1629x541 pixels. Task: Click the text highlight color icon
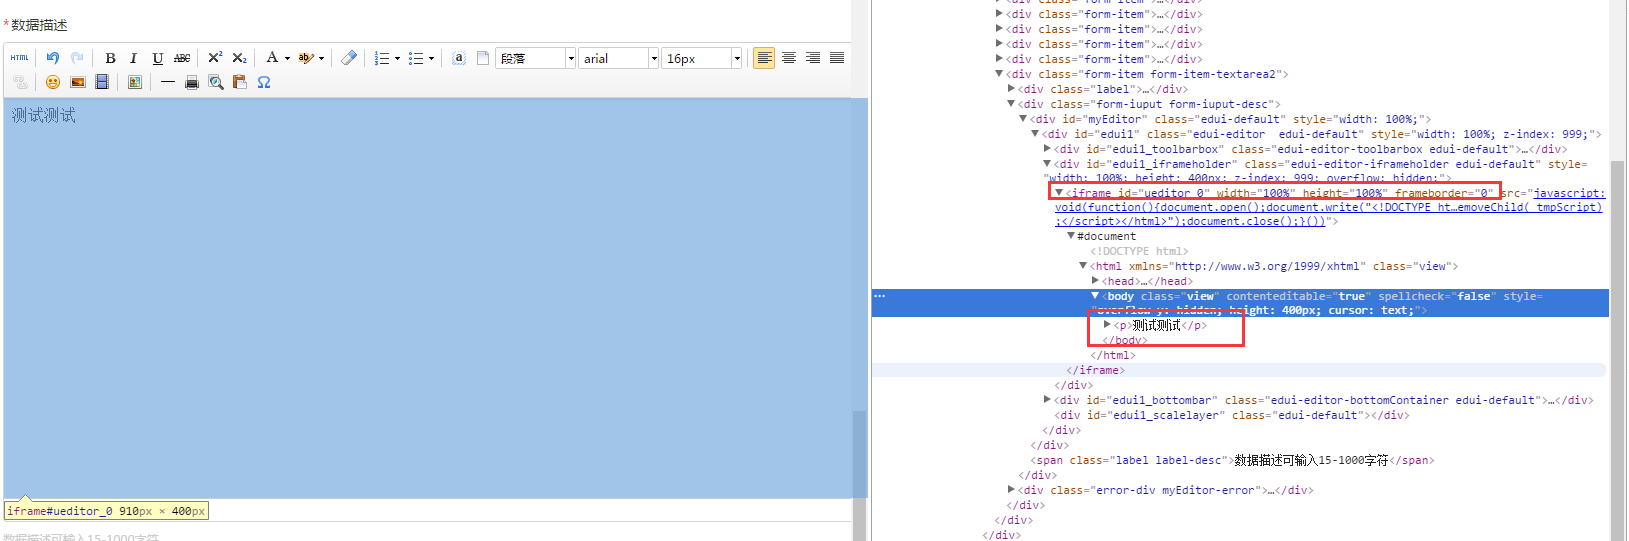(x=306, y=58)
